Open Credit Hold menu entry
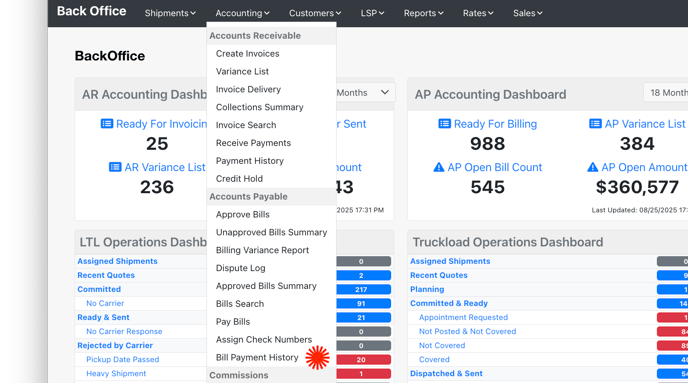Viewport: 688px width, 383px height. 239,179
